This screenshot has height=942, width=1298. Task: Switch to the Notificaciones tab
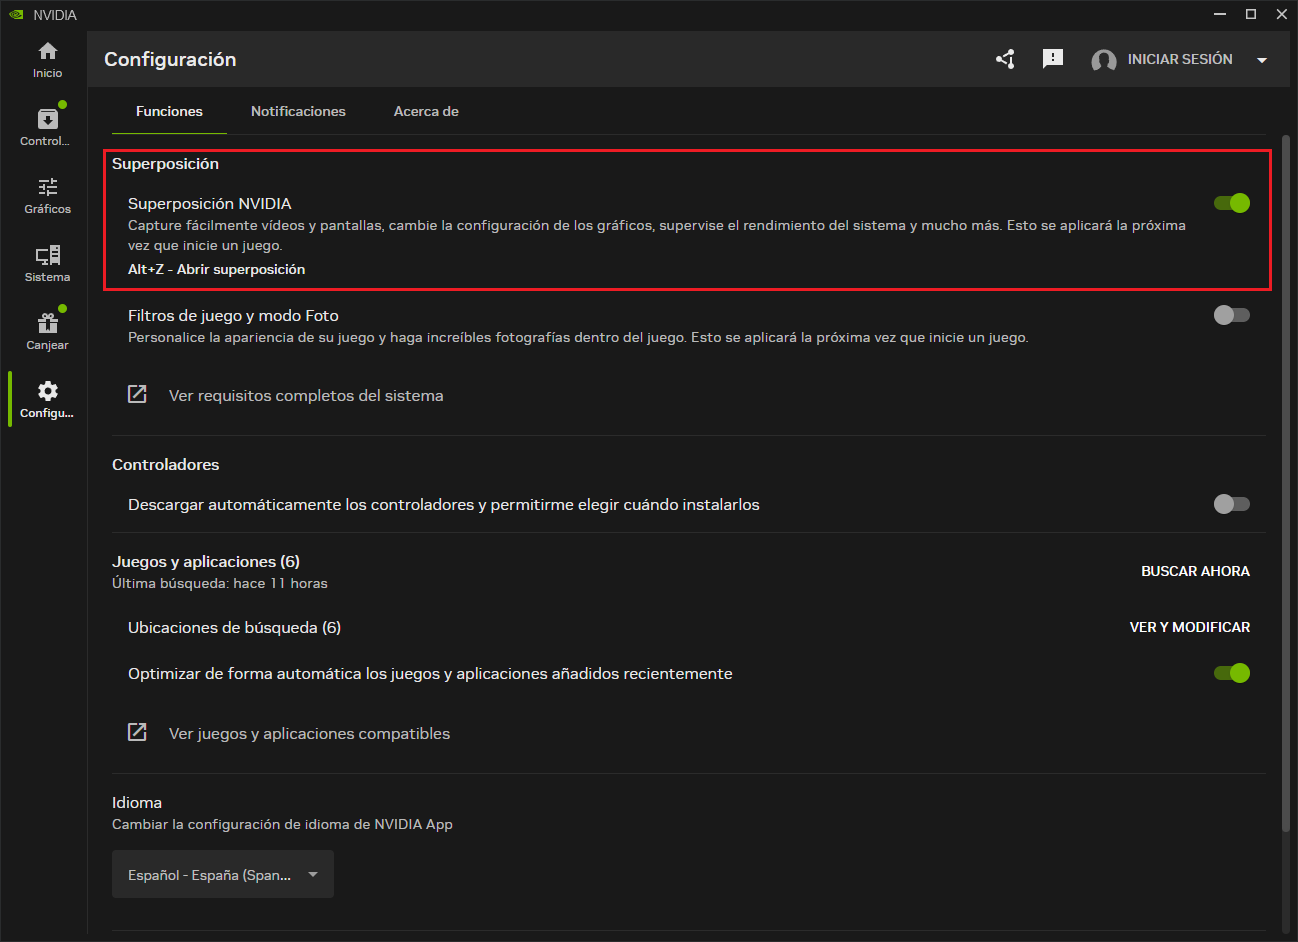[x=298, y=111]
